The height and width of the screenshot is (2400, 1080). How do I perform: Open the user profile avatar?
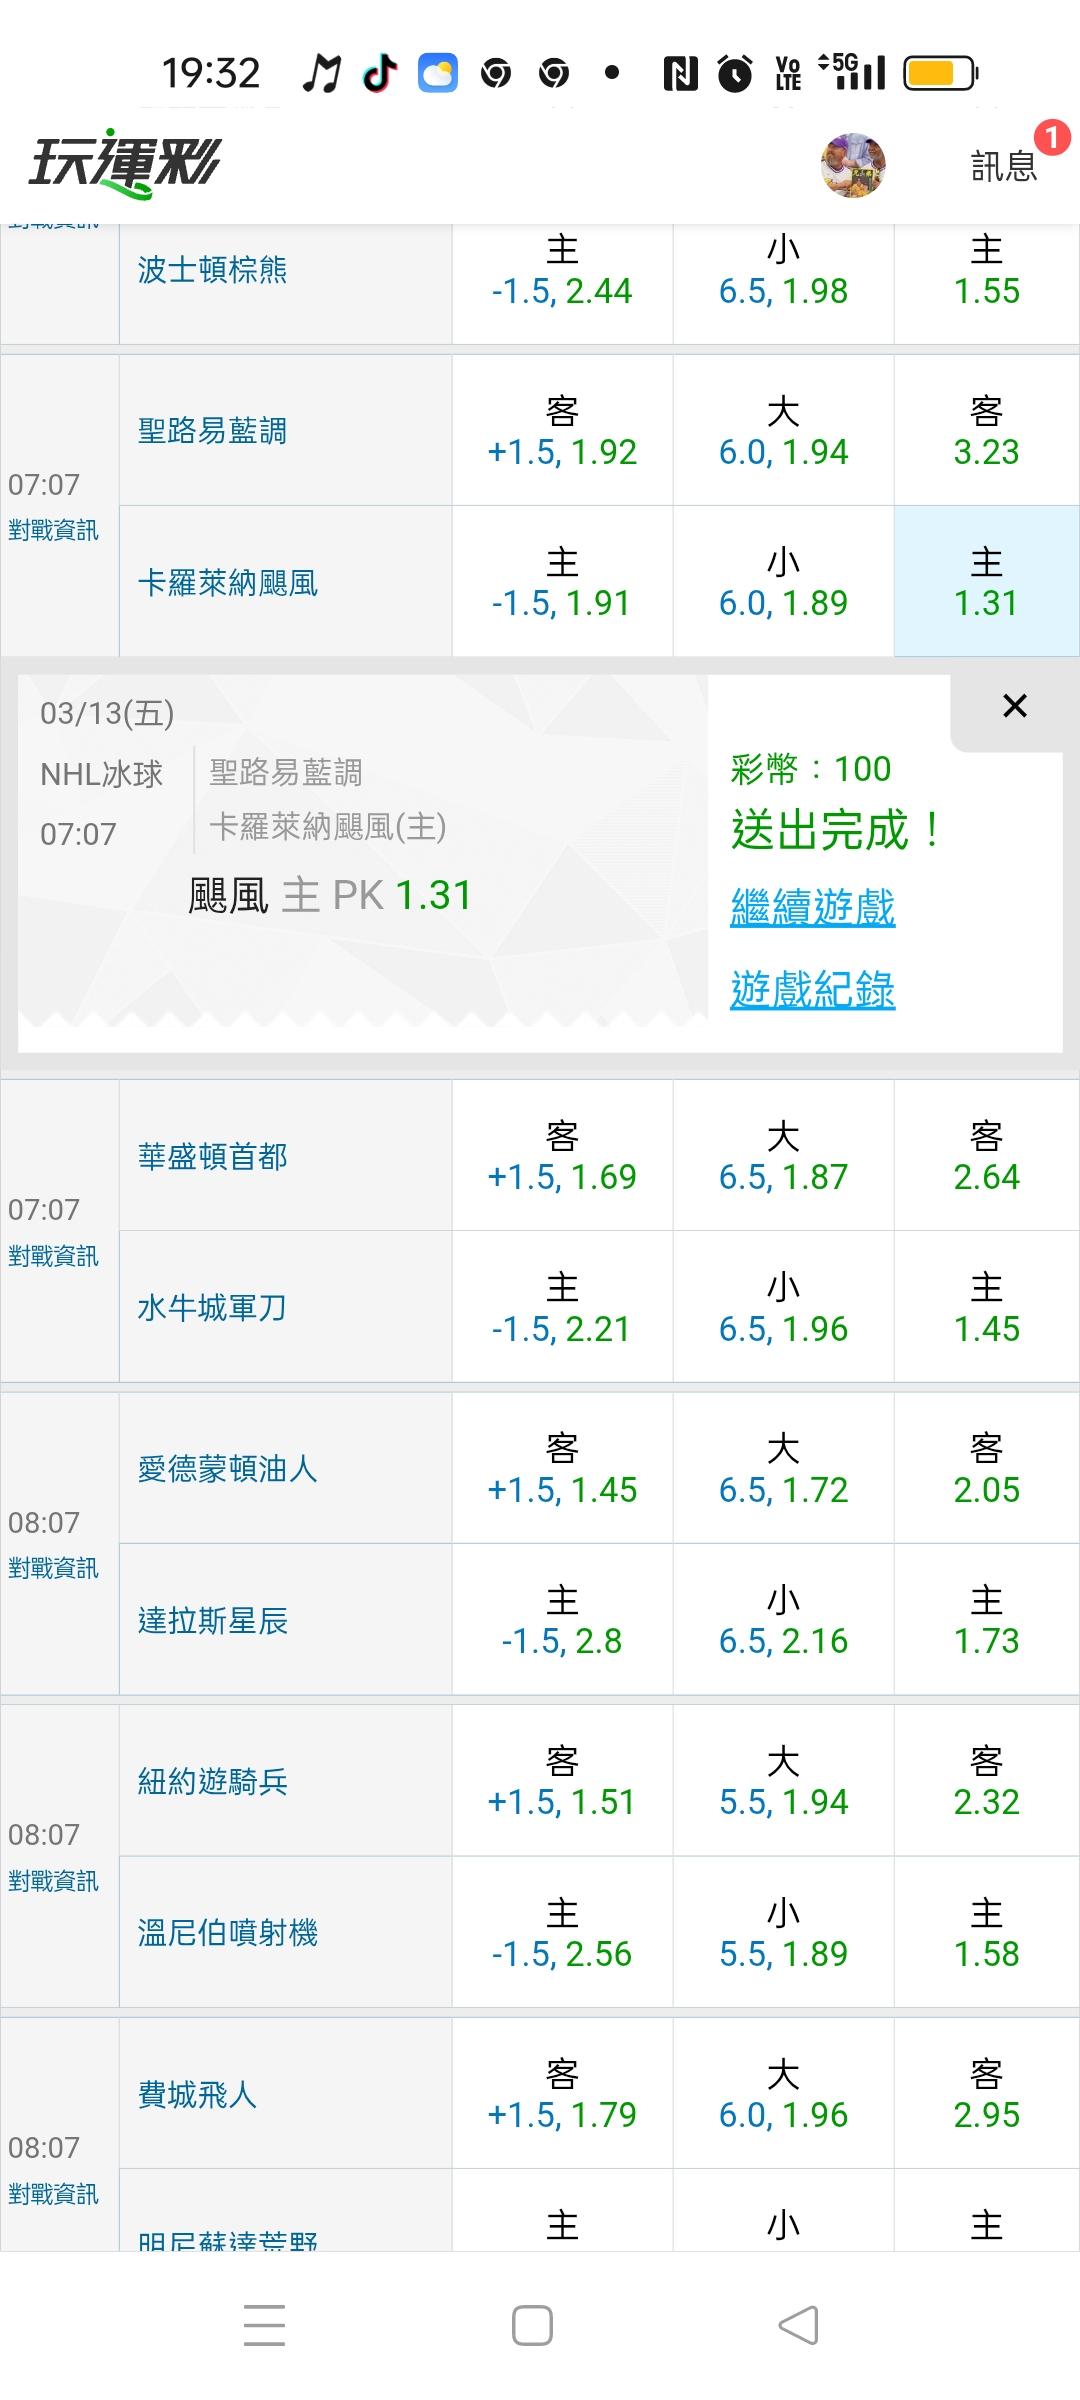pos(853,165)
